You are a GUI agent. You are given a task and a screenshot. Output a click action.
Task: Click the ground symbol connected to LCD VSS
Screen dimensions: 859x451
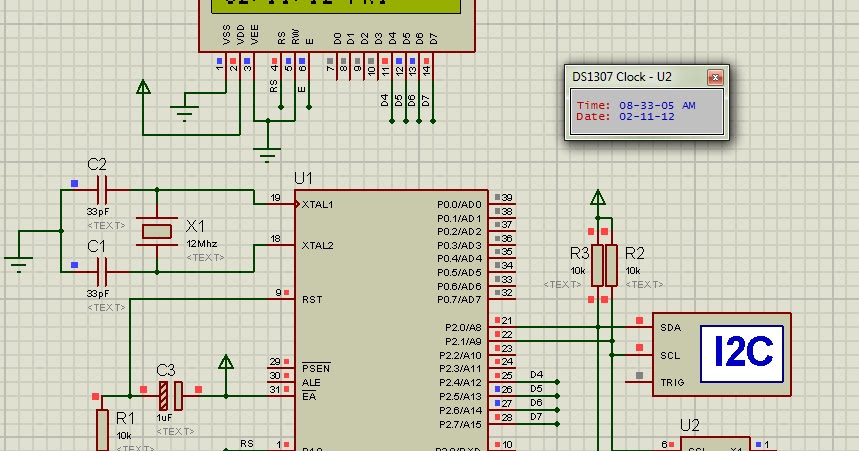pos(184,113)
